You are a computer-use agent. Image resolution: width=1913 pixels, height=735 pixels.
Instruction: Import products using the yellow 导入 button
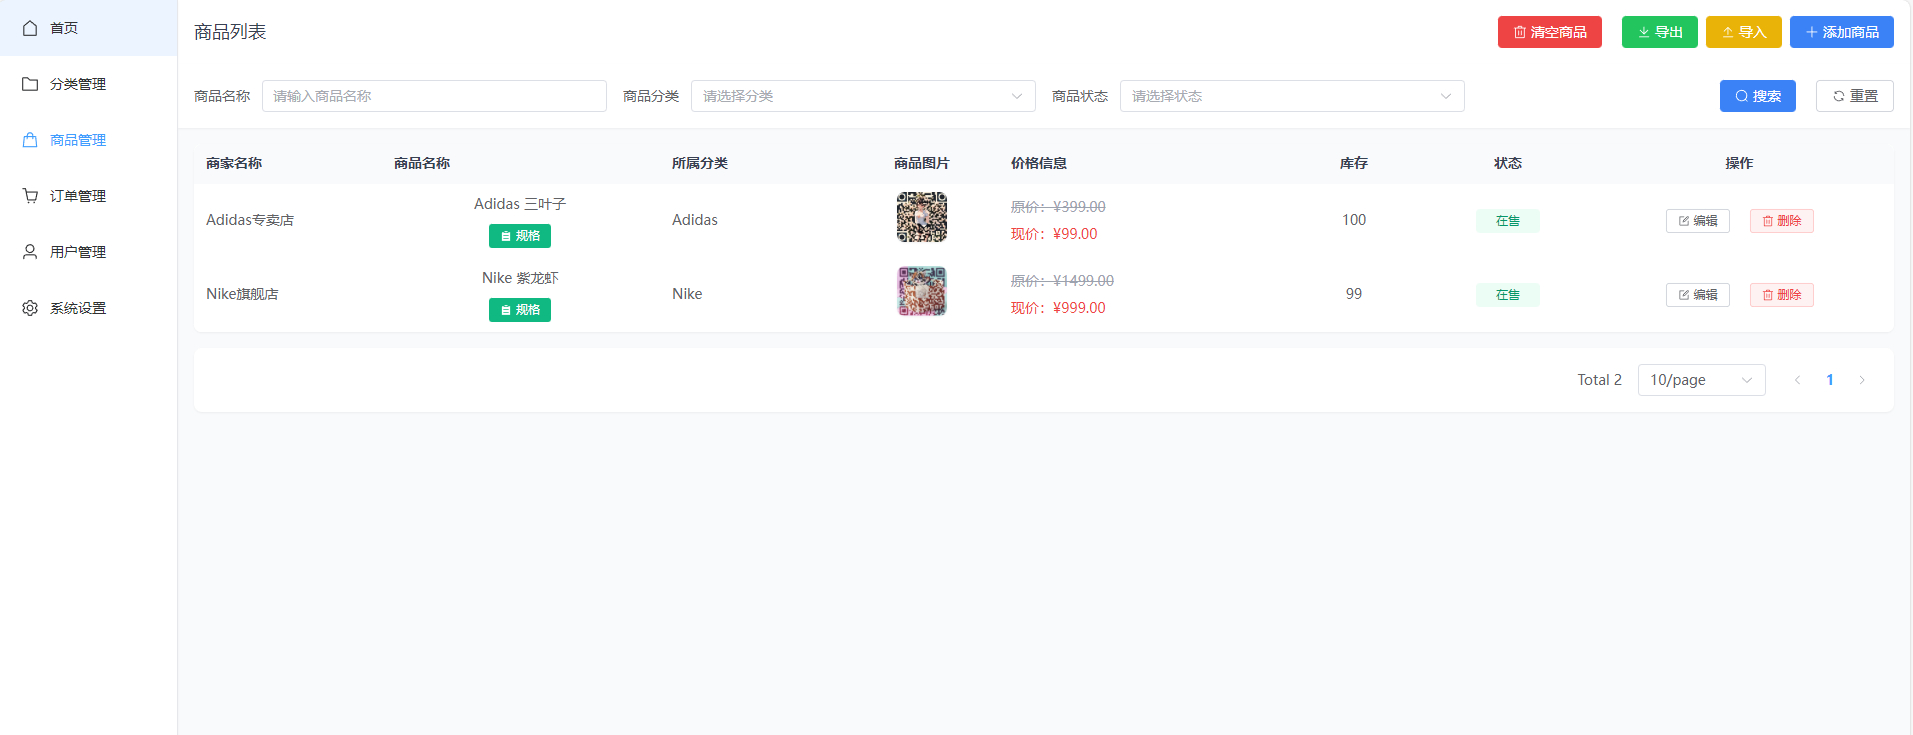(1743, 32)
